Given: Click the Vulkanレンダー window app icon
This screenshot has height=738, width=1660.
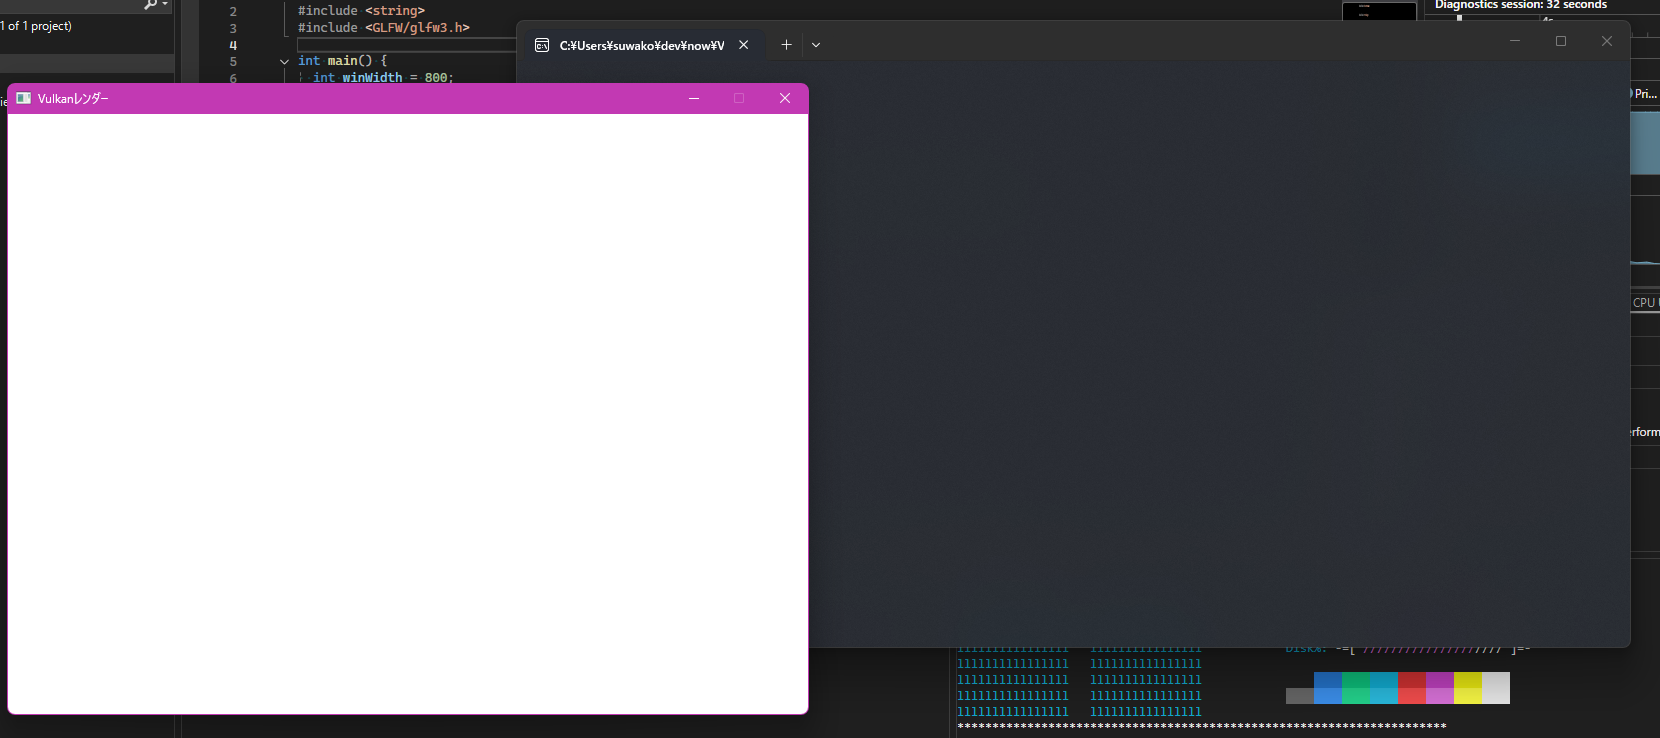Looking at the screenshot, I should (23, 98).
